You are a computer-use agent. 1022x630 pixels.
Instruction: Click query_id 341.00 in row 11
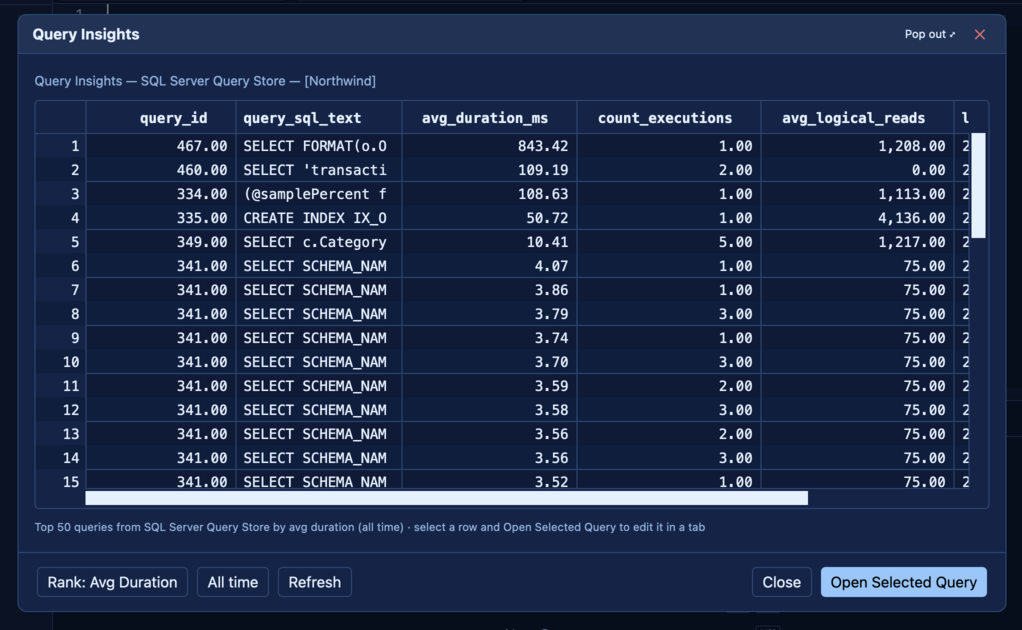(161, 386)
